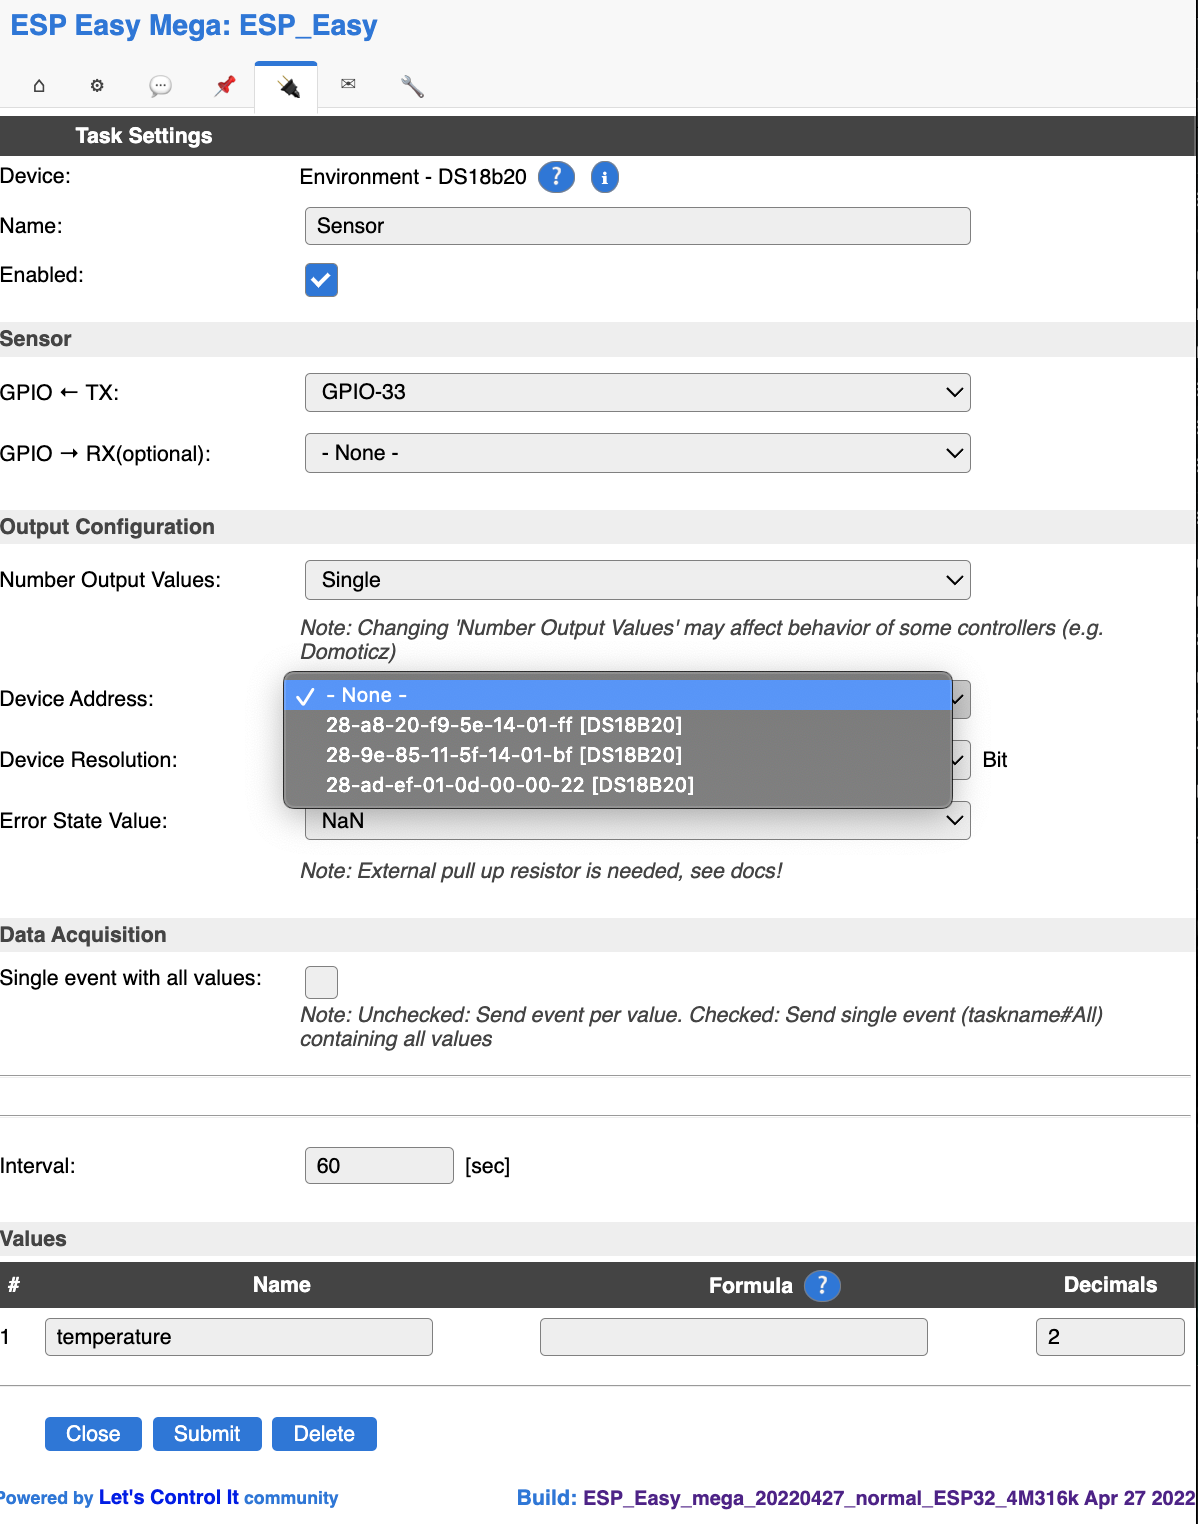Open the Config gear icon

point(97,86)
